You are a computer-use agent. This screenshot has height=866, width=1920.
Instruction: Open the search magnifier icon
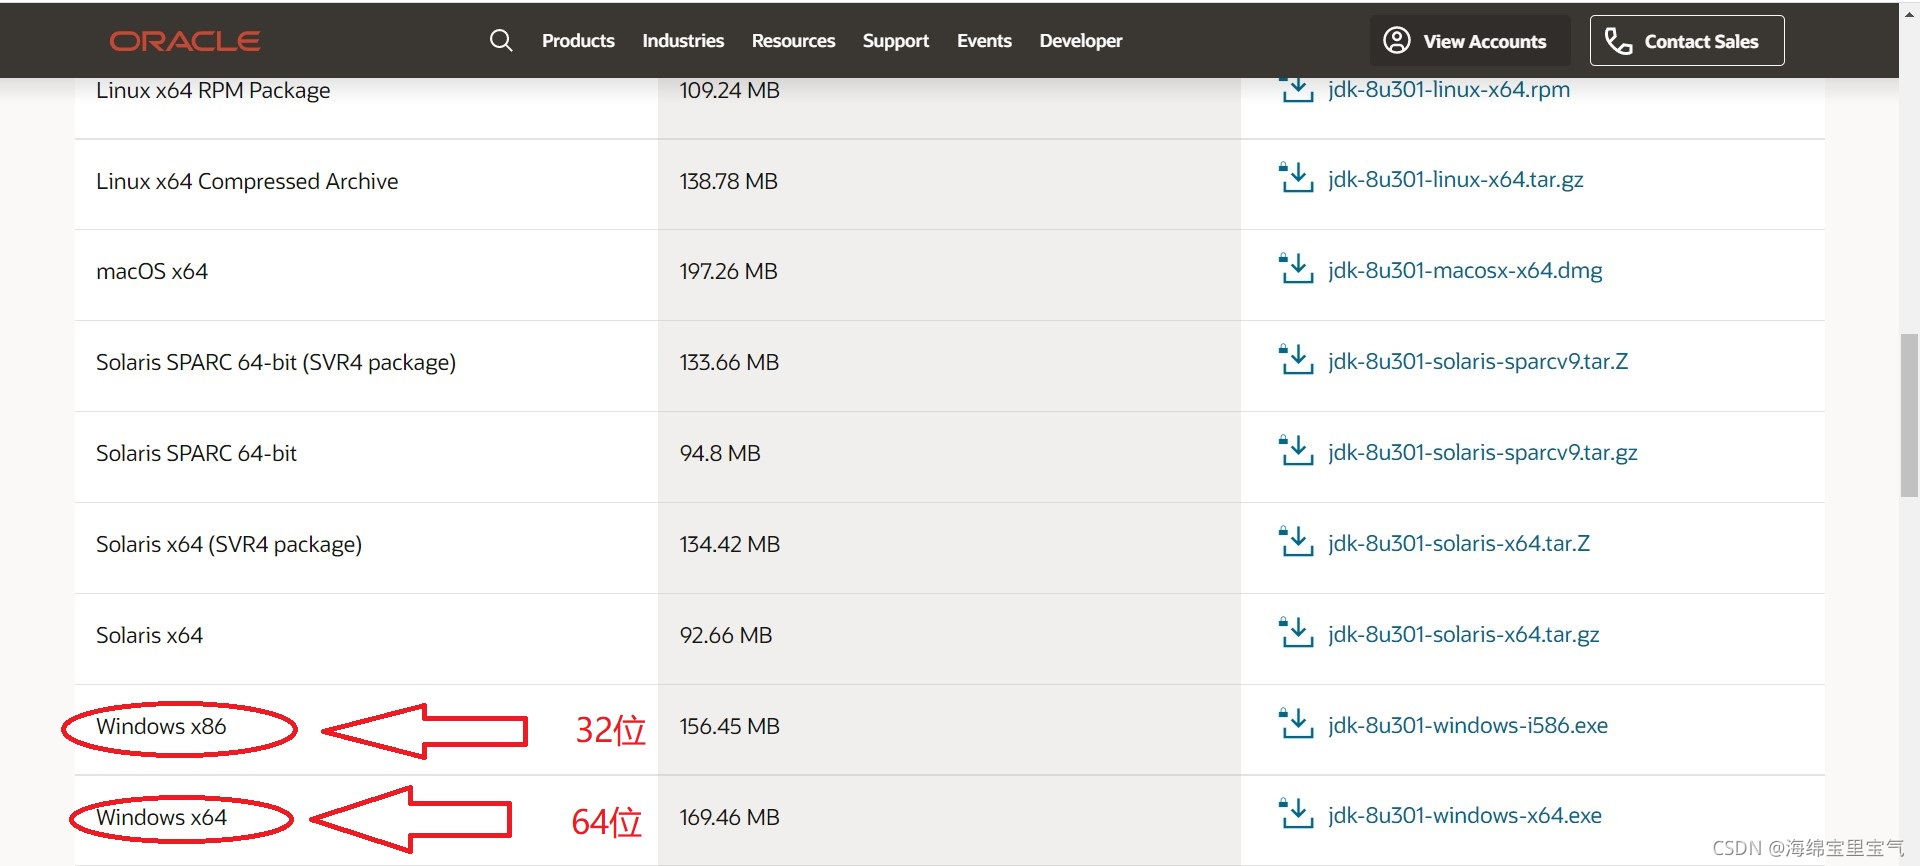(501, 41)
